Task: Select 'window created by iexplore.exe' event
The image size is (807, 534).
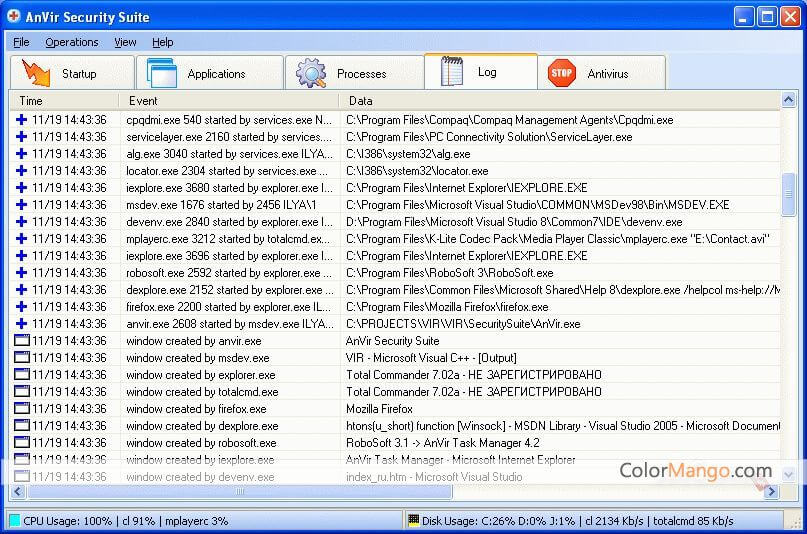Action: pos(200,459)
